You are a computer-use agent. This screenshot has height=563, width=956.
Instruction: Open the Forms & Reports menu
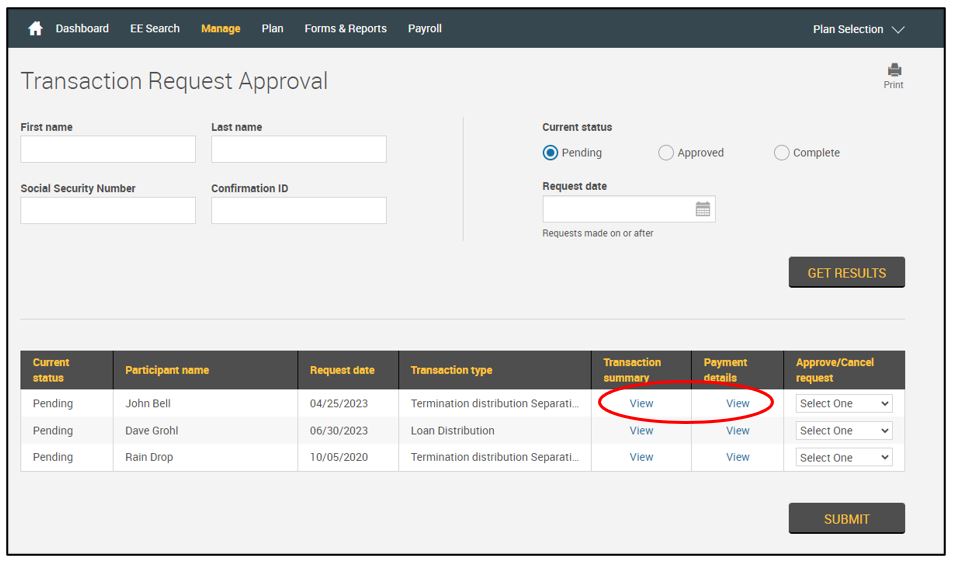click(x=345, y=29)
